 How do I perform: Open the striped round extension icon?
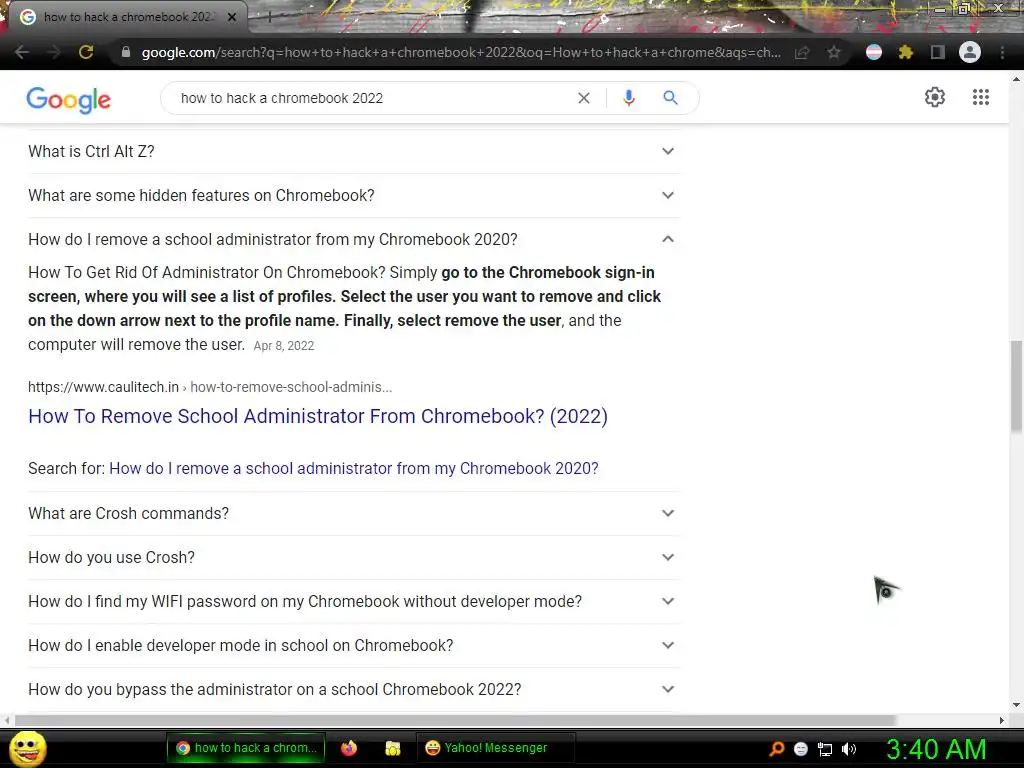coord(874,52)
